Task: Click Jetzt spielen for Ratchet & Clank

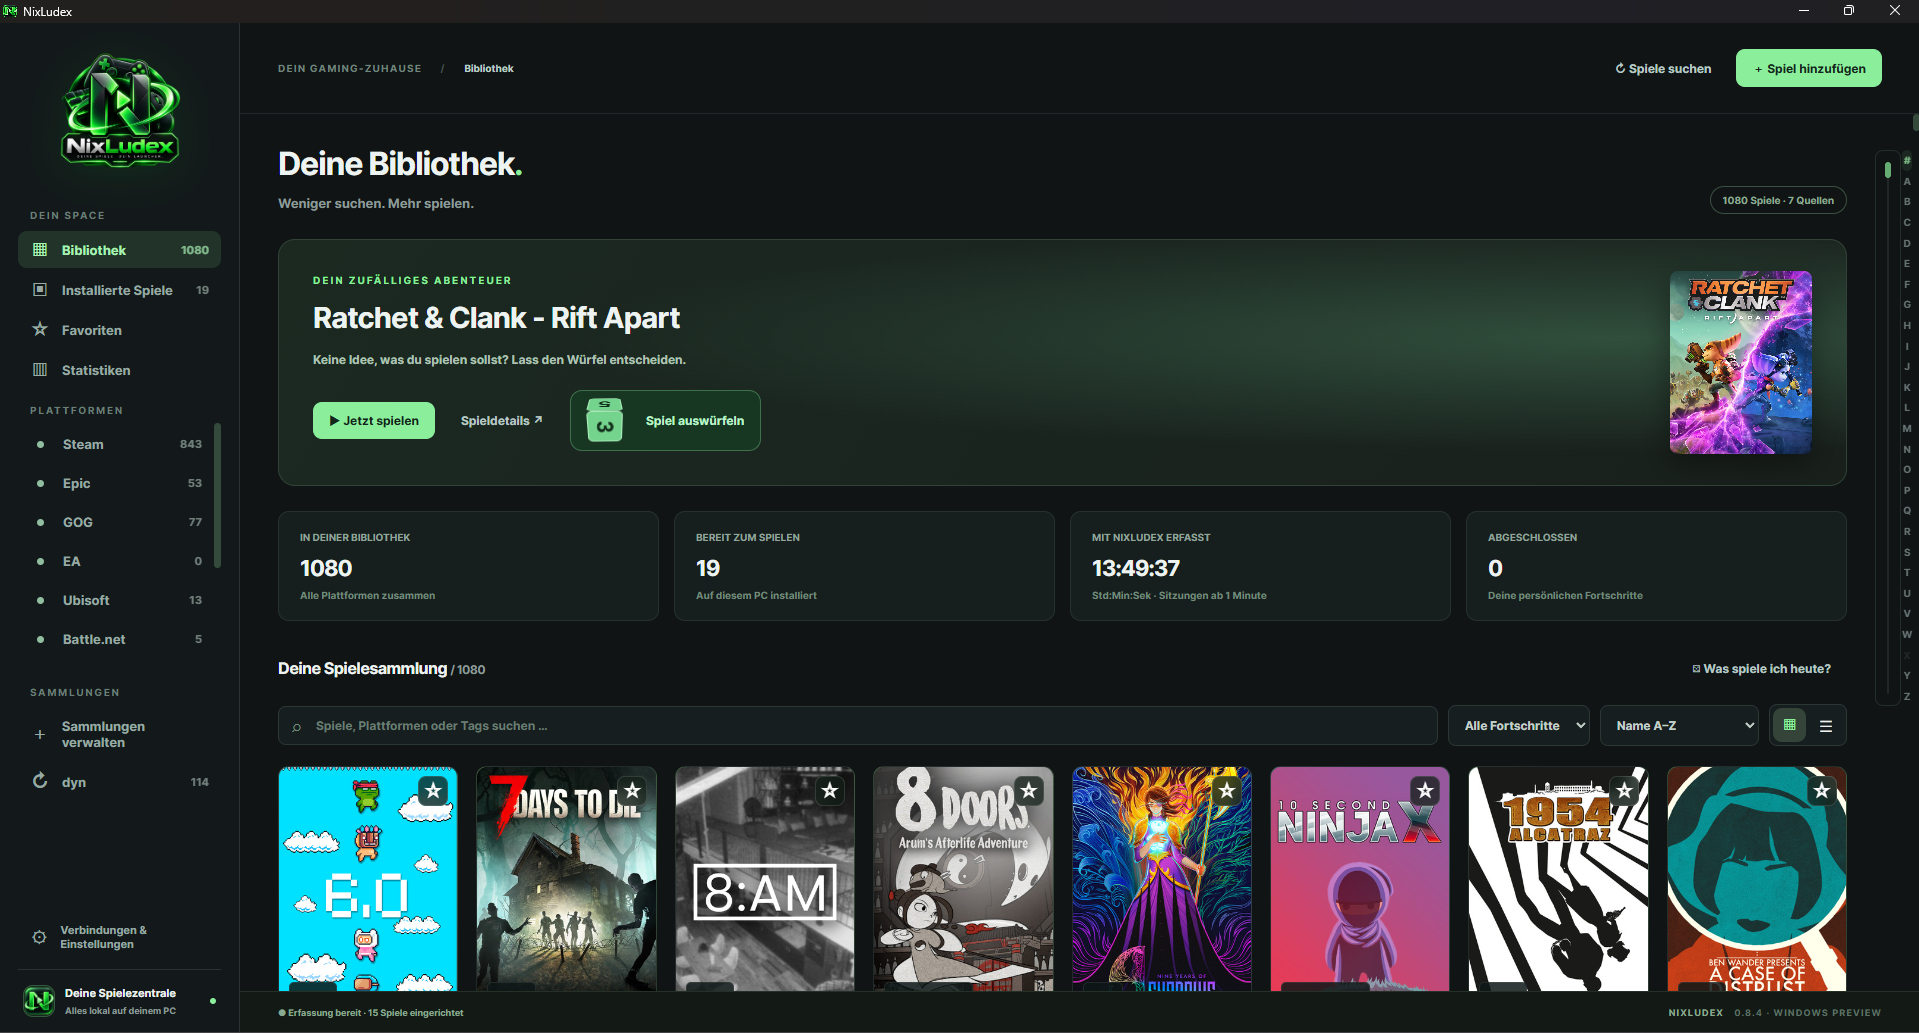Action: click(374, 420)
